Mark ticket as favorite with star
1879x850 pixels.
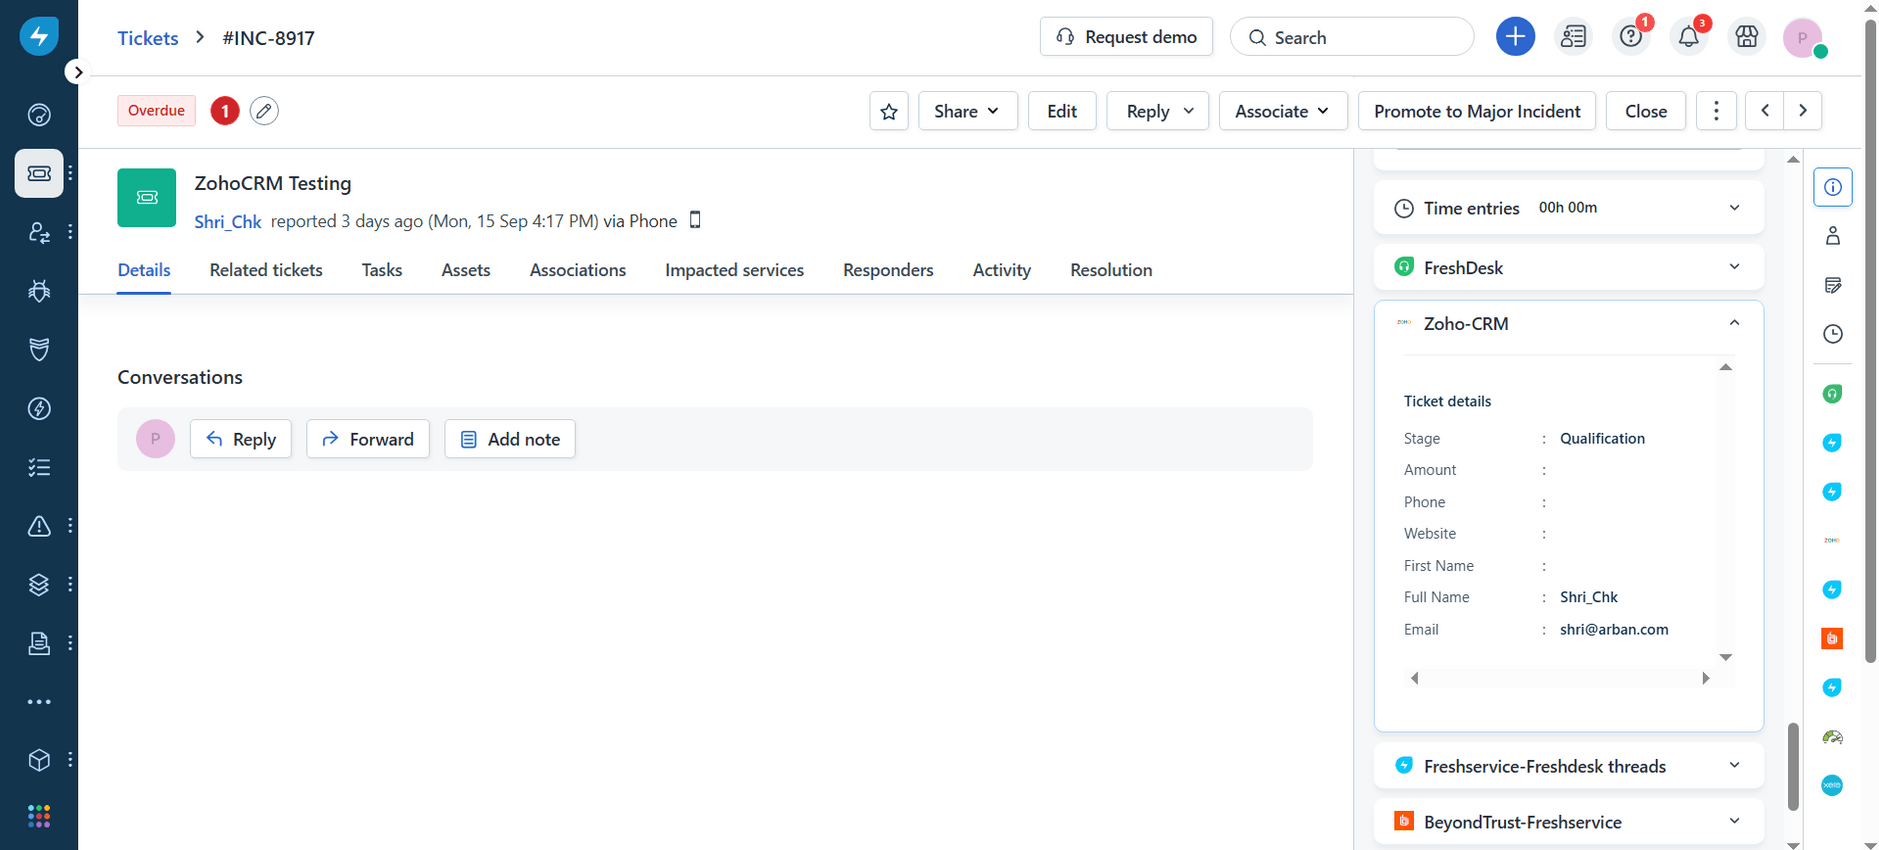point(889,111)
